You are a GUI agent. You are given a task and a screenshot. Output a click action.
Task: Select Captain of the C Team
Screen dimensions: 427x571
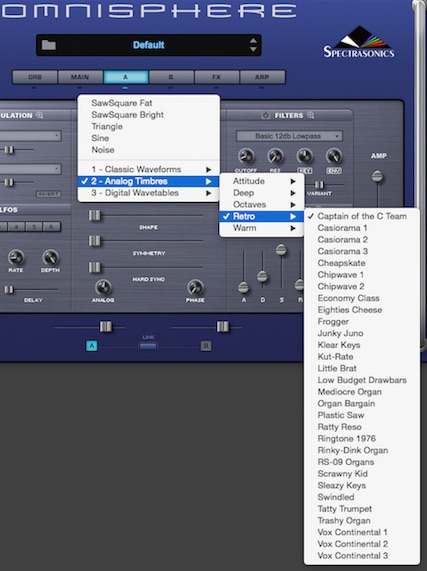[x=362, y=216]
